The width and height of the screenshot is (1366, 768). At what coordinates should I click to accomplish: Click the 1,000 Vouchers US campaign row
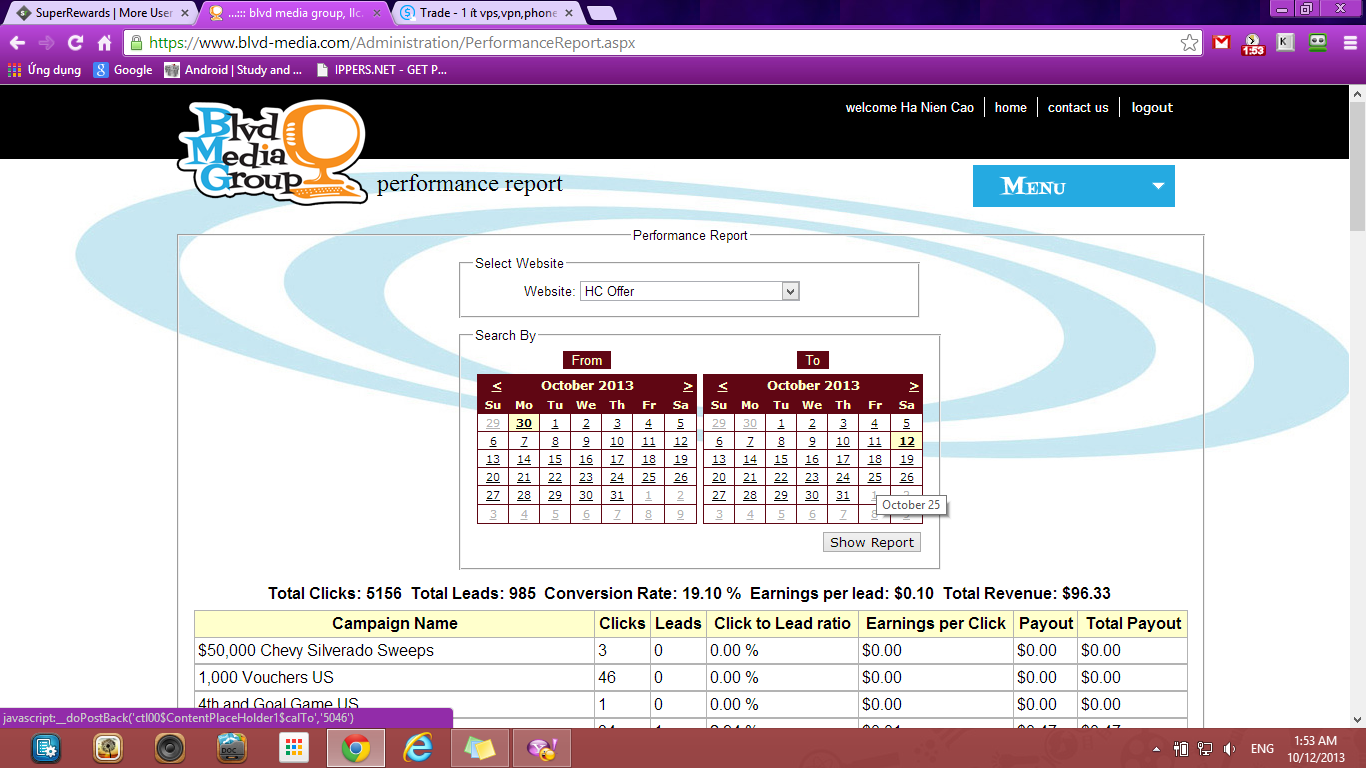click(691, 677)
